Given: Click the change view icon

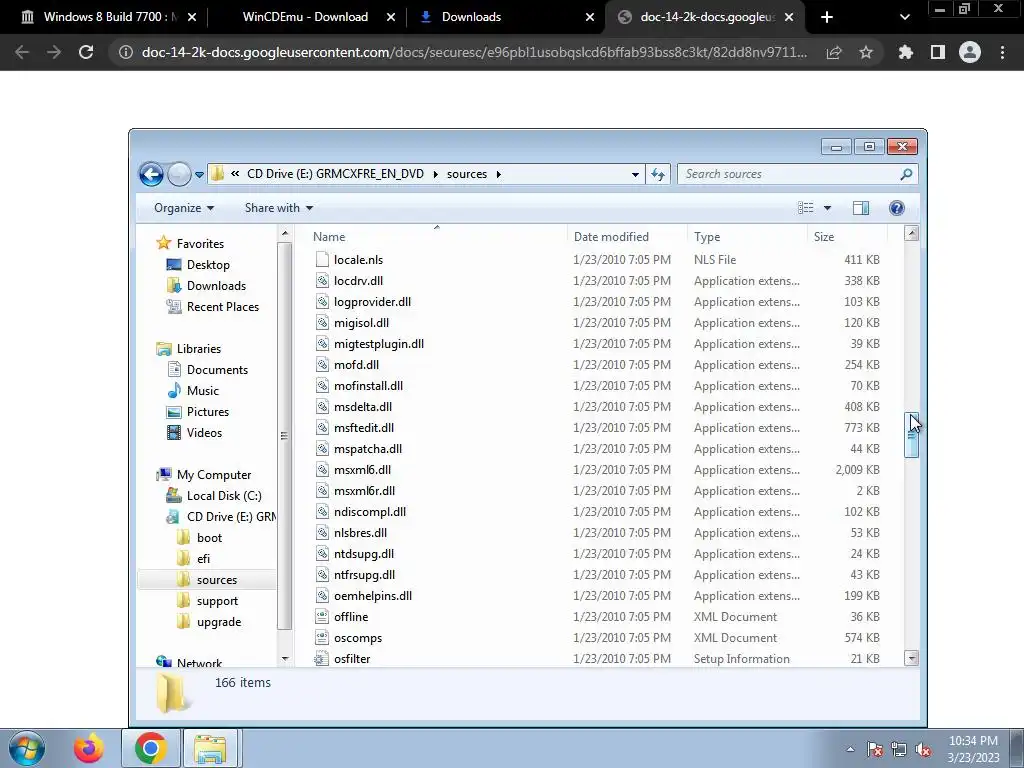Looking at the screenshot, I should pos(805,208).
